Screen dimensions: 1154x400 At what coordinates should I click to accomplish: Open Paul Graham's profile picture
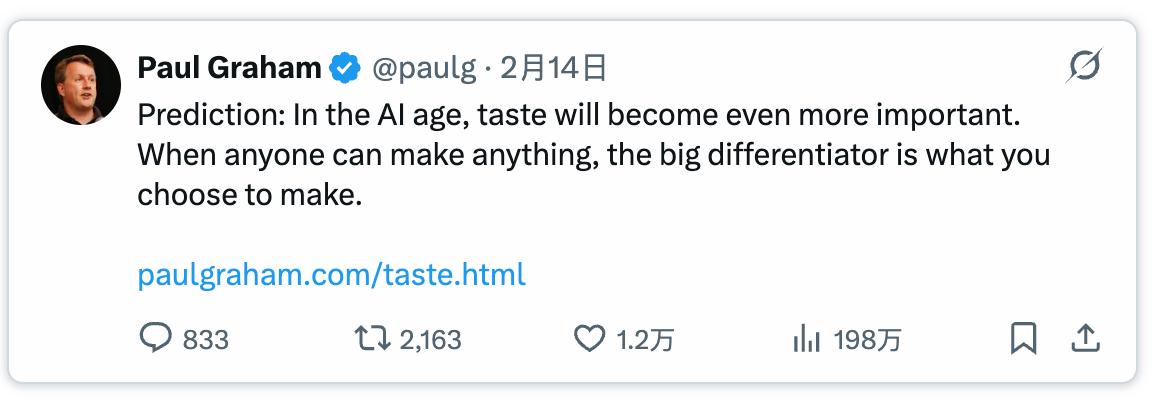(81, 85)
